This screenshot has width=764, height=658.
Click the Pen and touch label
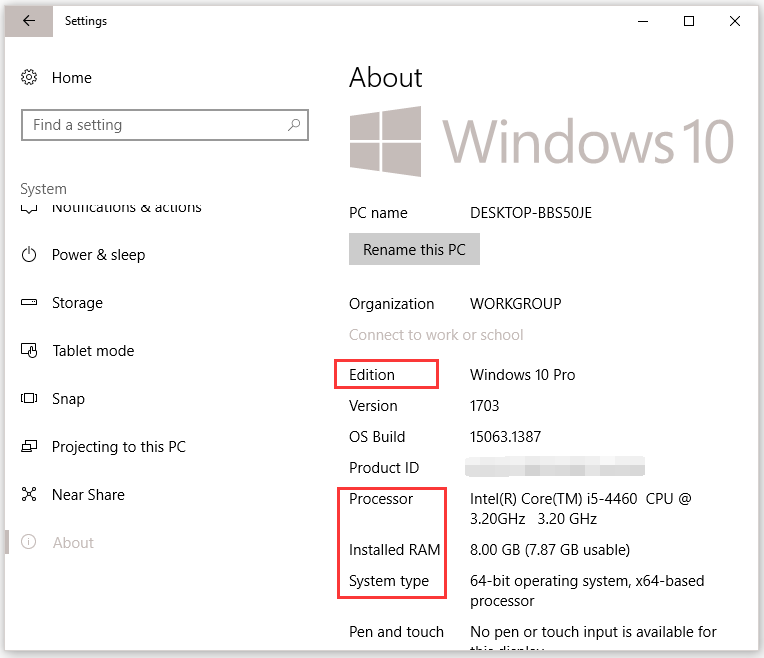tap(396, 632)
